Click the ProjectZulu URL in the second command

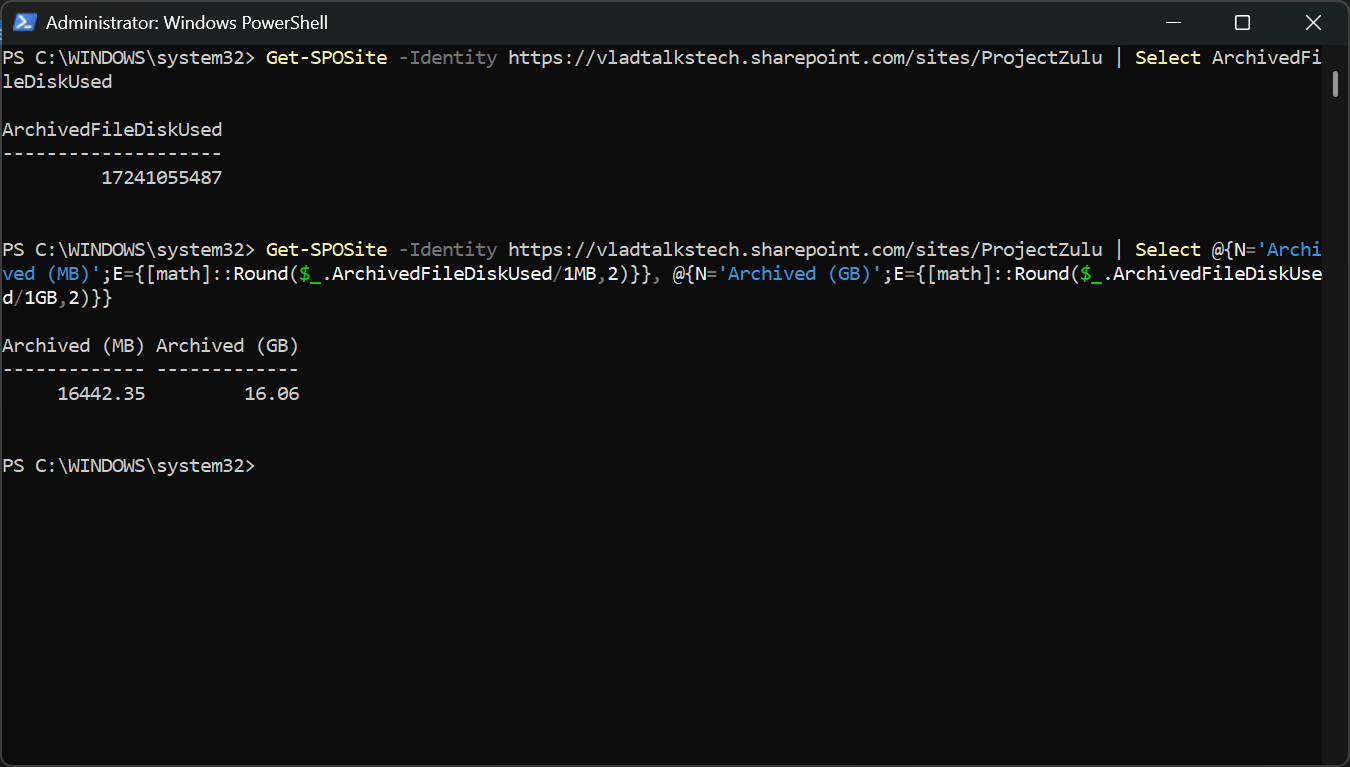[805, 250]
